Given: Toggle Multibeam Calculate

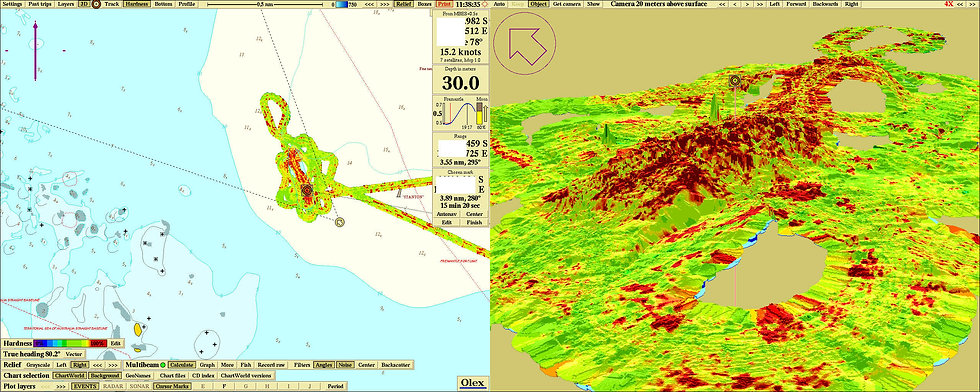Looking at the screenshot, I should (x=182, y=364).
